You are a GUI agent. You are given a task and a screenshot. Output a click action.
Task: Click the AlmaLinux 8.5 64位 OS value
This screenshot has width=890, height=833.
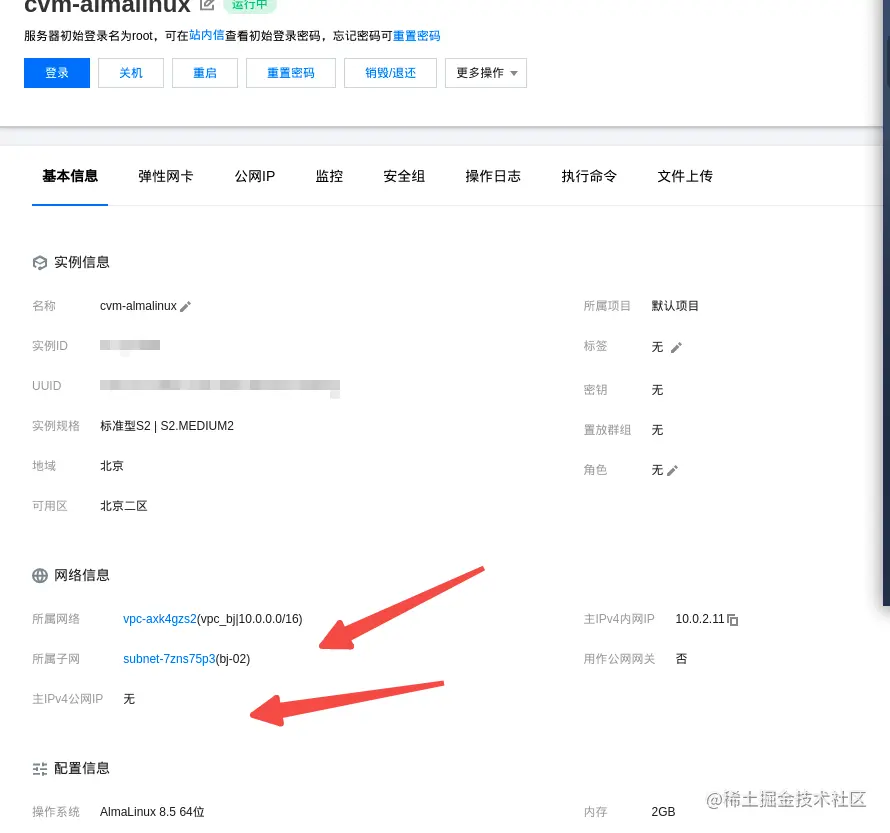tap(152, 811)
